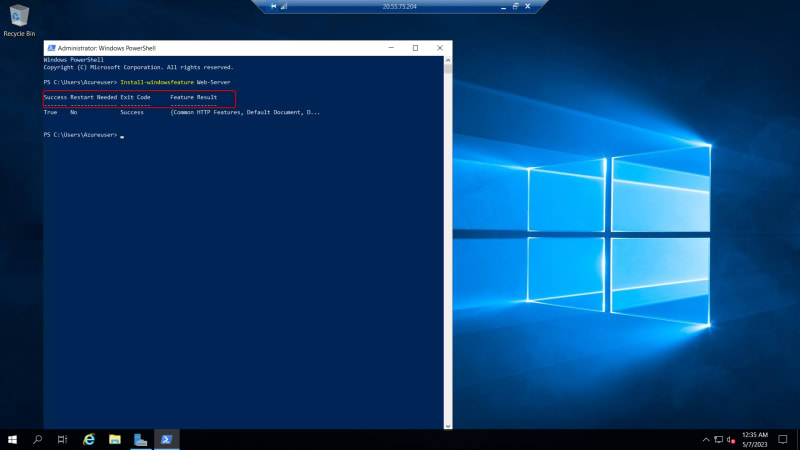The height and width of the screenshot is (450, 800).
Task: Minimize the PowerShell window
Action: (x=391, y=48)
